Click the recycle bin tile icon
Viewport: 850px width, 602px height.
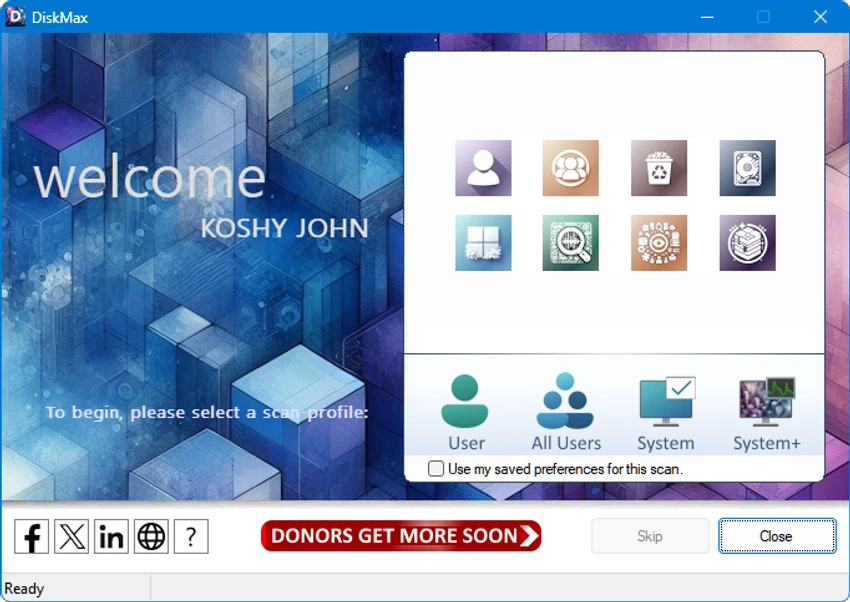click(x=659, y=168)
